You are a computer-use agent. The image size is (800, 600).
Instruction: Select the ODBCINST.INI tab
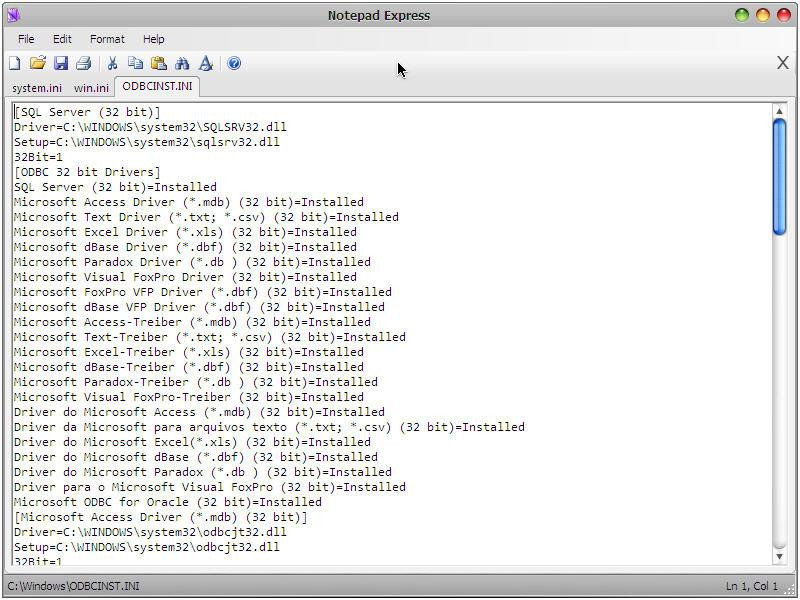pos(157,86)
